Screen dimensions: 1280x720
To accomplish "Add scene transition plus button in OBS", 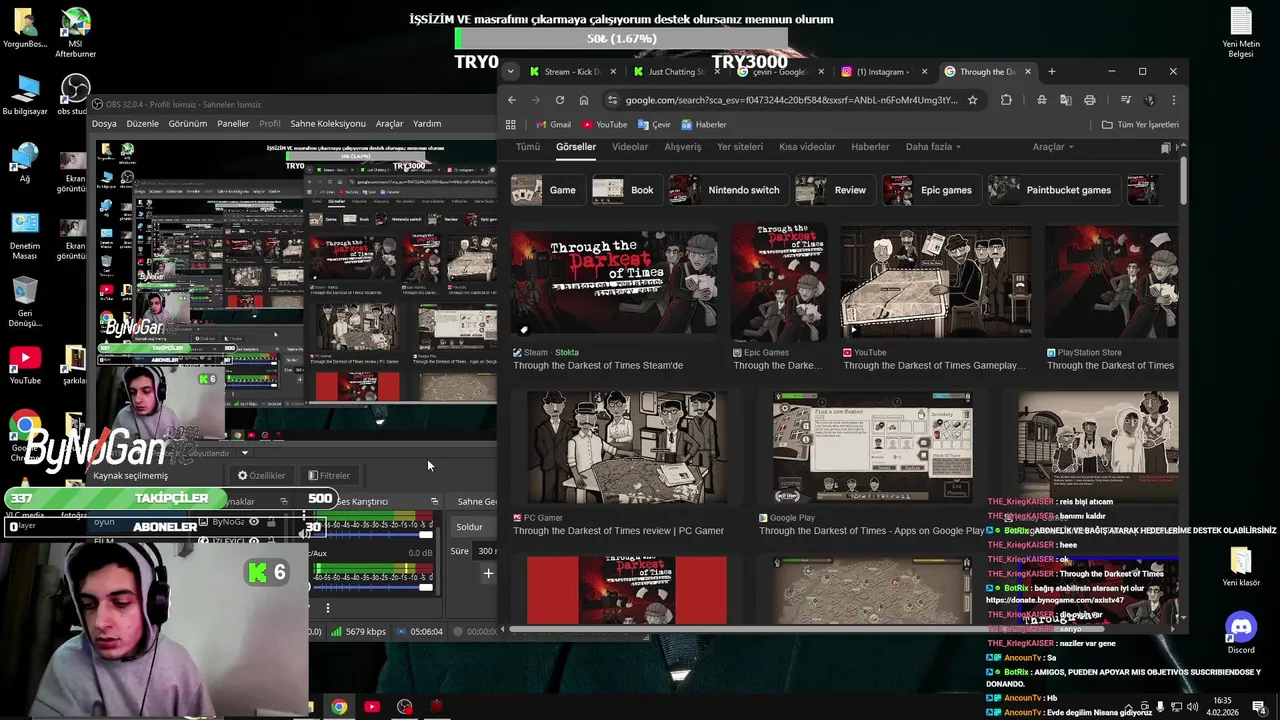I will pos(488,573).
